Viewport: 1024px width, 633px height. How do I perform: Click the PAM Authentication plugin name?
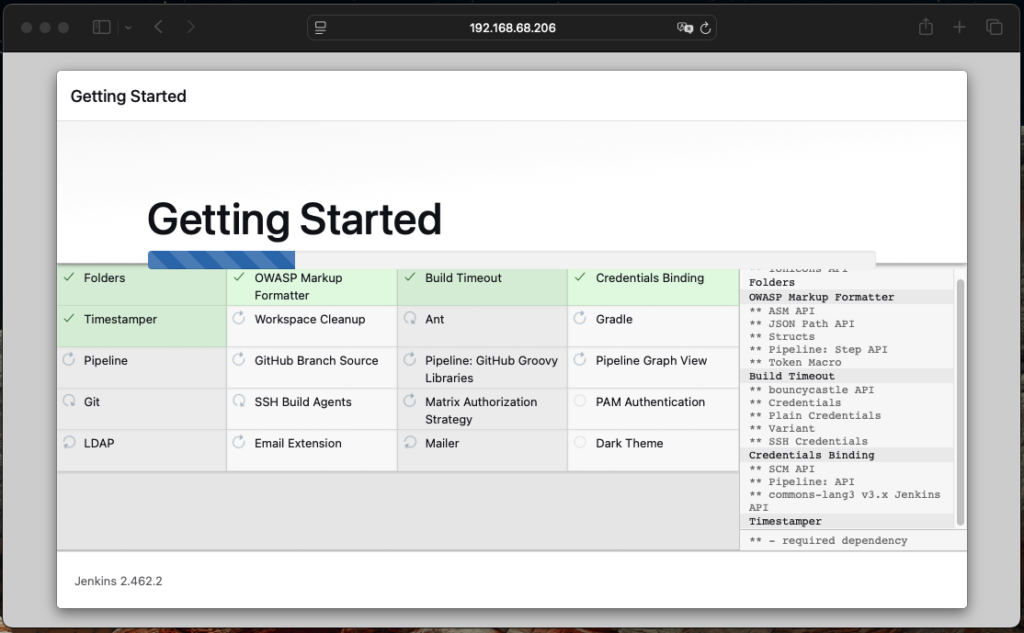[x=650, y=402]
